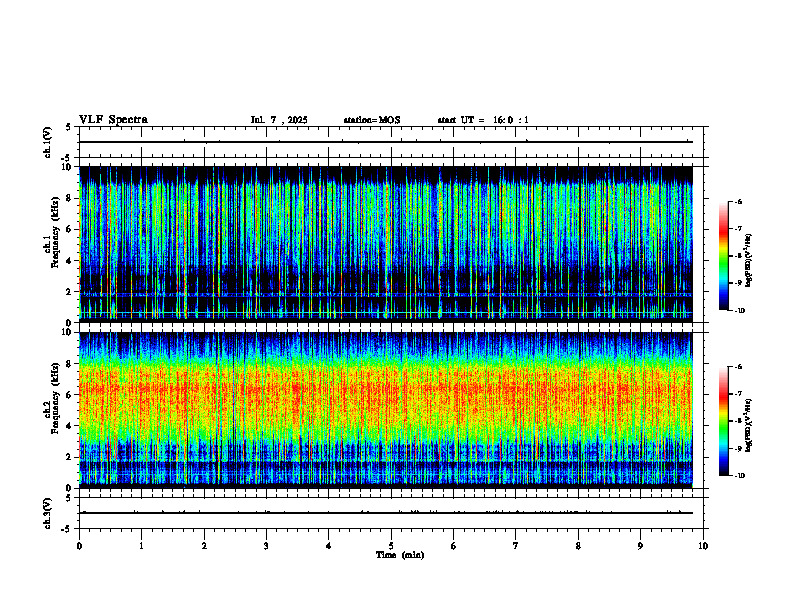
Task: Click the "6" tick on the Time axis
Action: tap(454, 546)
